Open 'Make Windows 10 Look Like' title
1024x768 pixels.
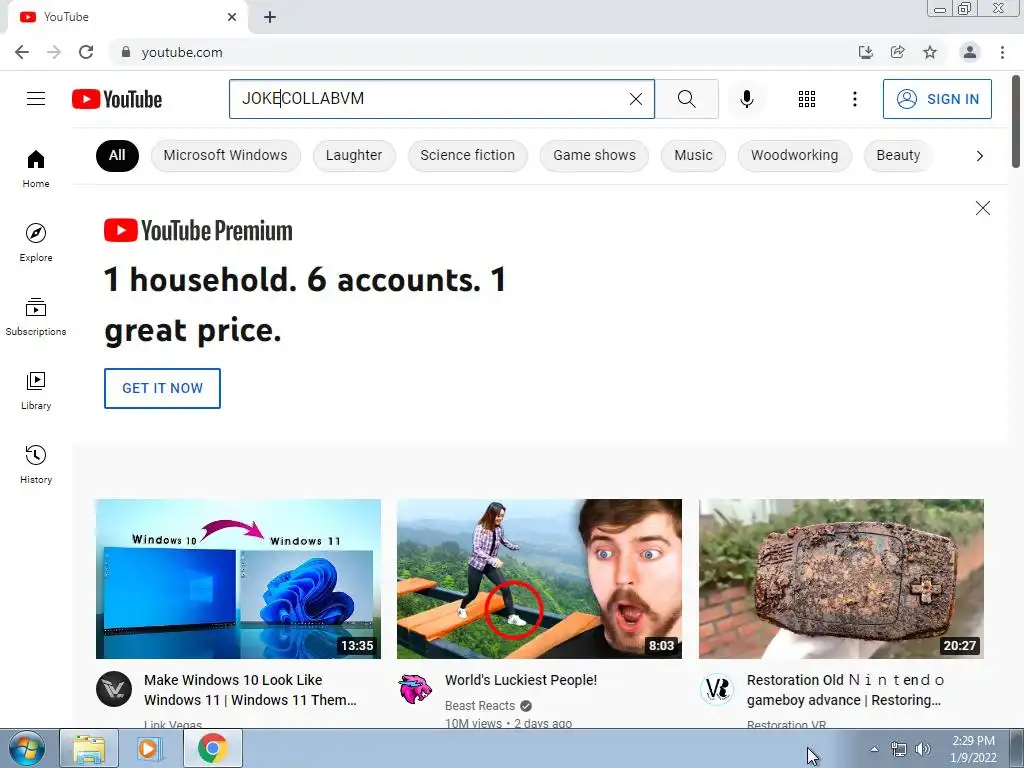click(250, 690)
